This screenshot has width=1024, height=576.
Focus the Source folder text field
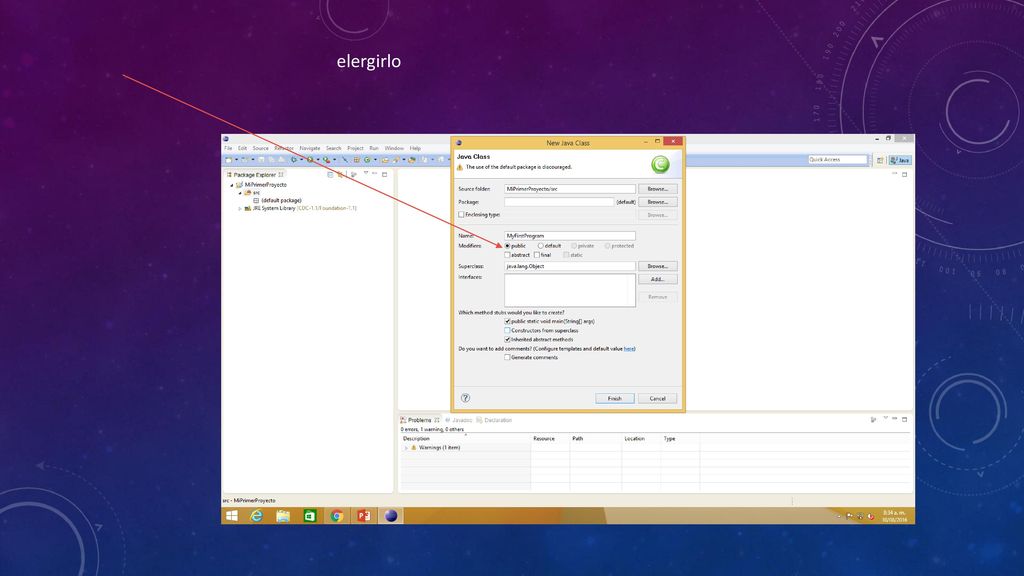click(x=569, y=189)
